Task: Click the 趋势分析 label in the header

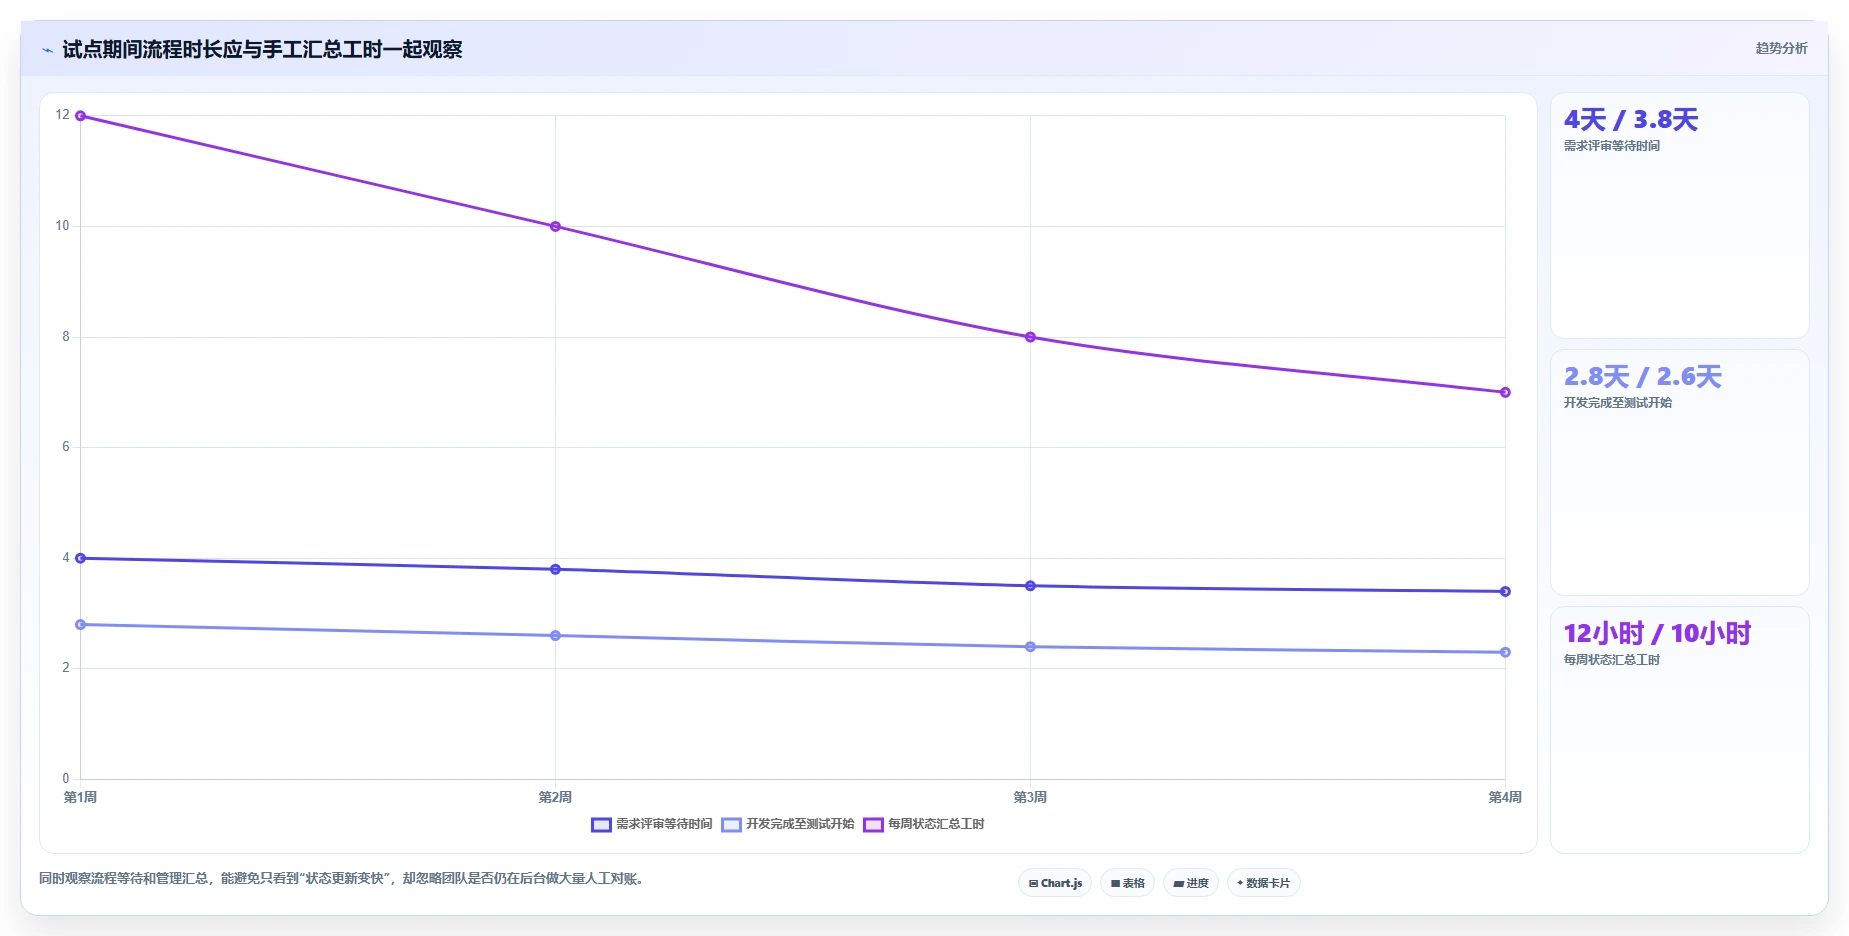Action: point(1781,48)
